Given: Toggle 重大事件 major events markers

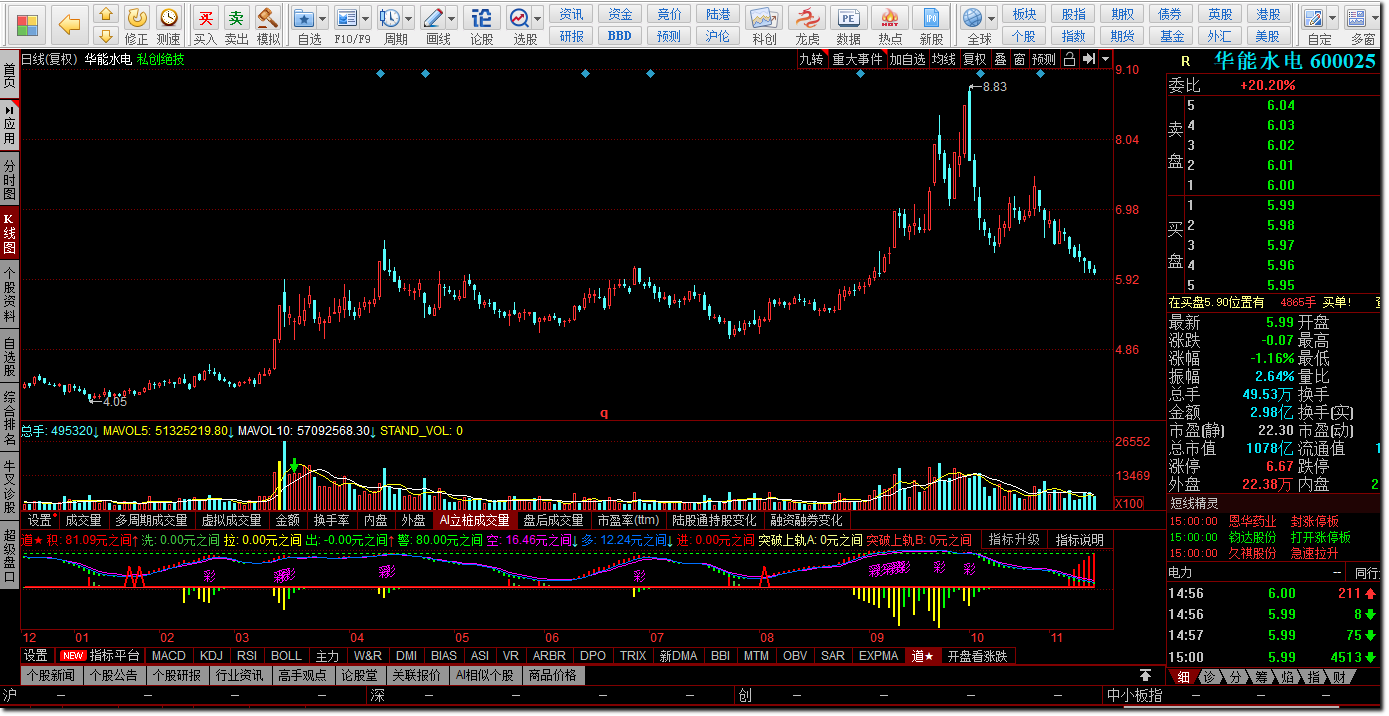Looking at the screenshot, I should 857,59.
